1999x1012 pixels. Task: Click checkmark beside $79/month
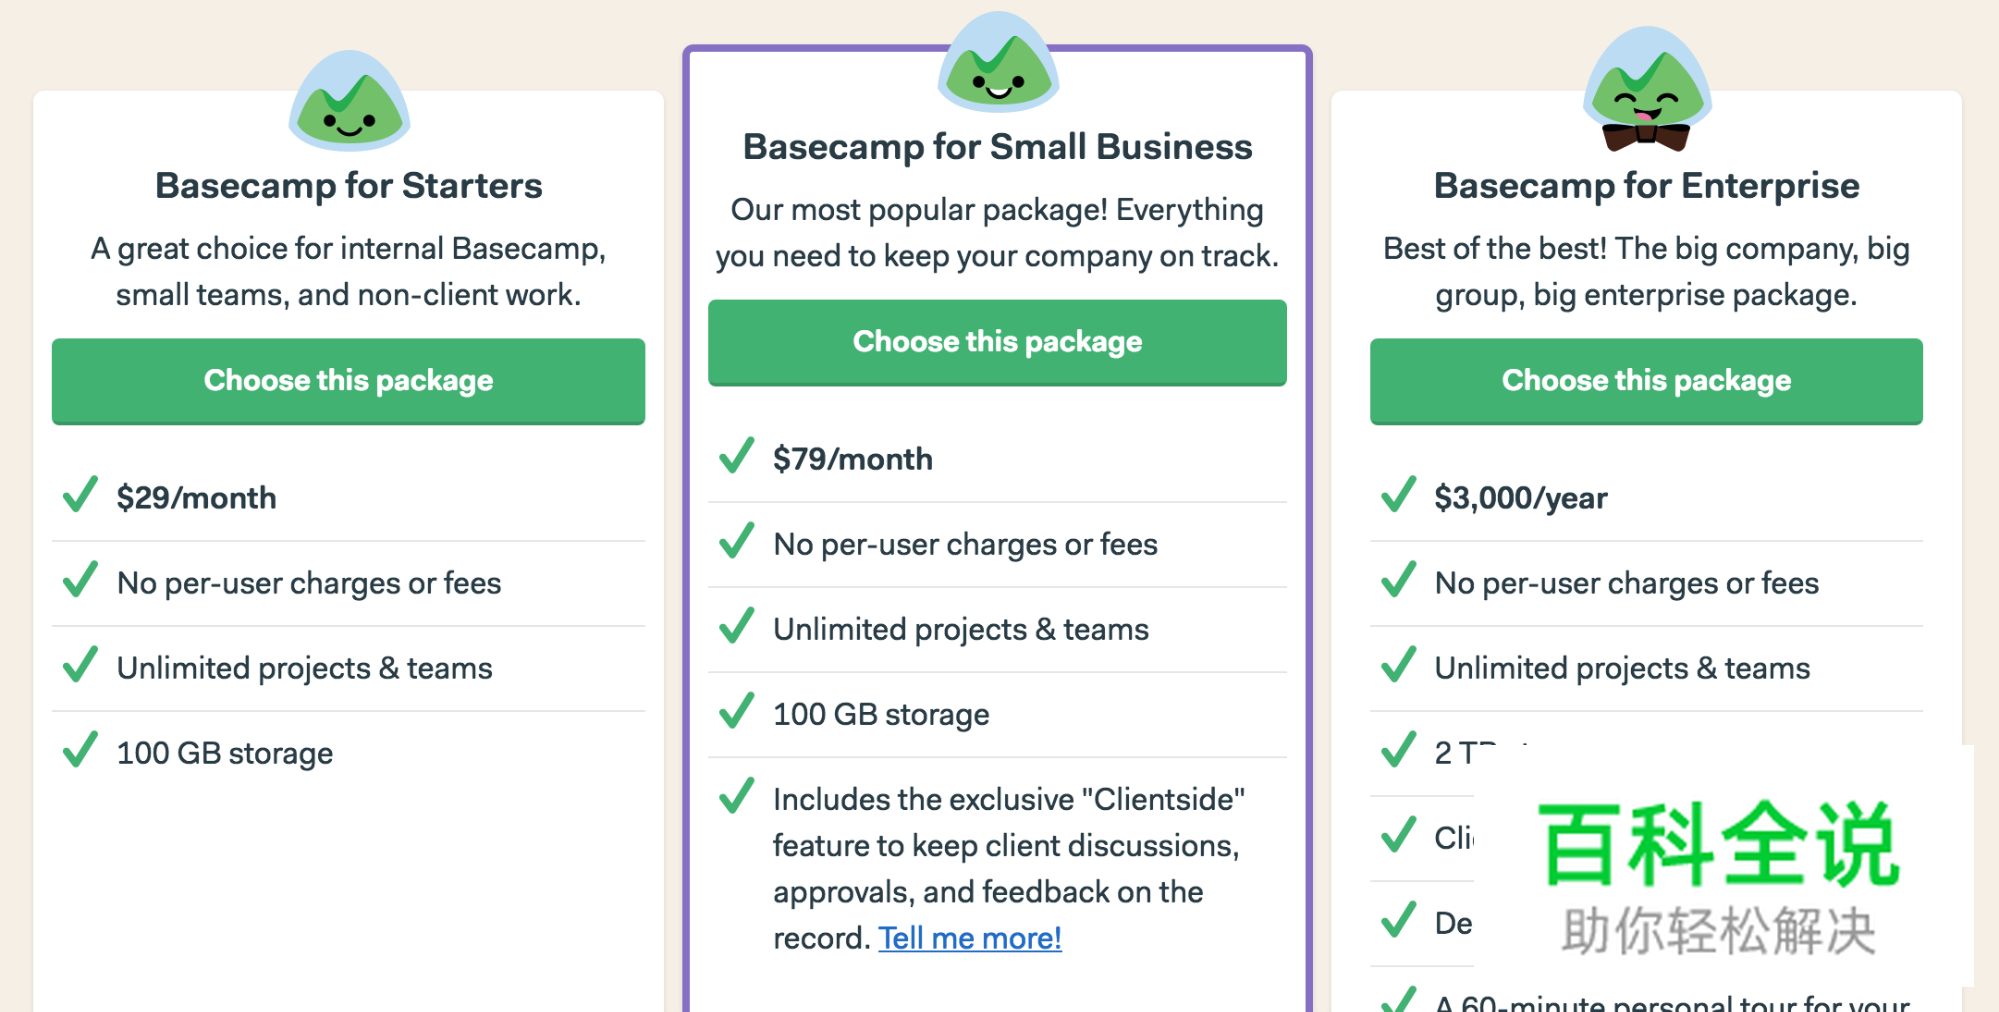tap(737, 456)
